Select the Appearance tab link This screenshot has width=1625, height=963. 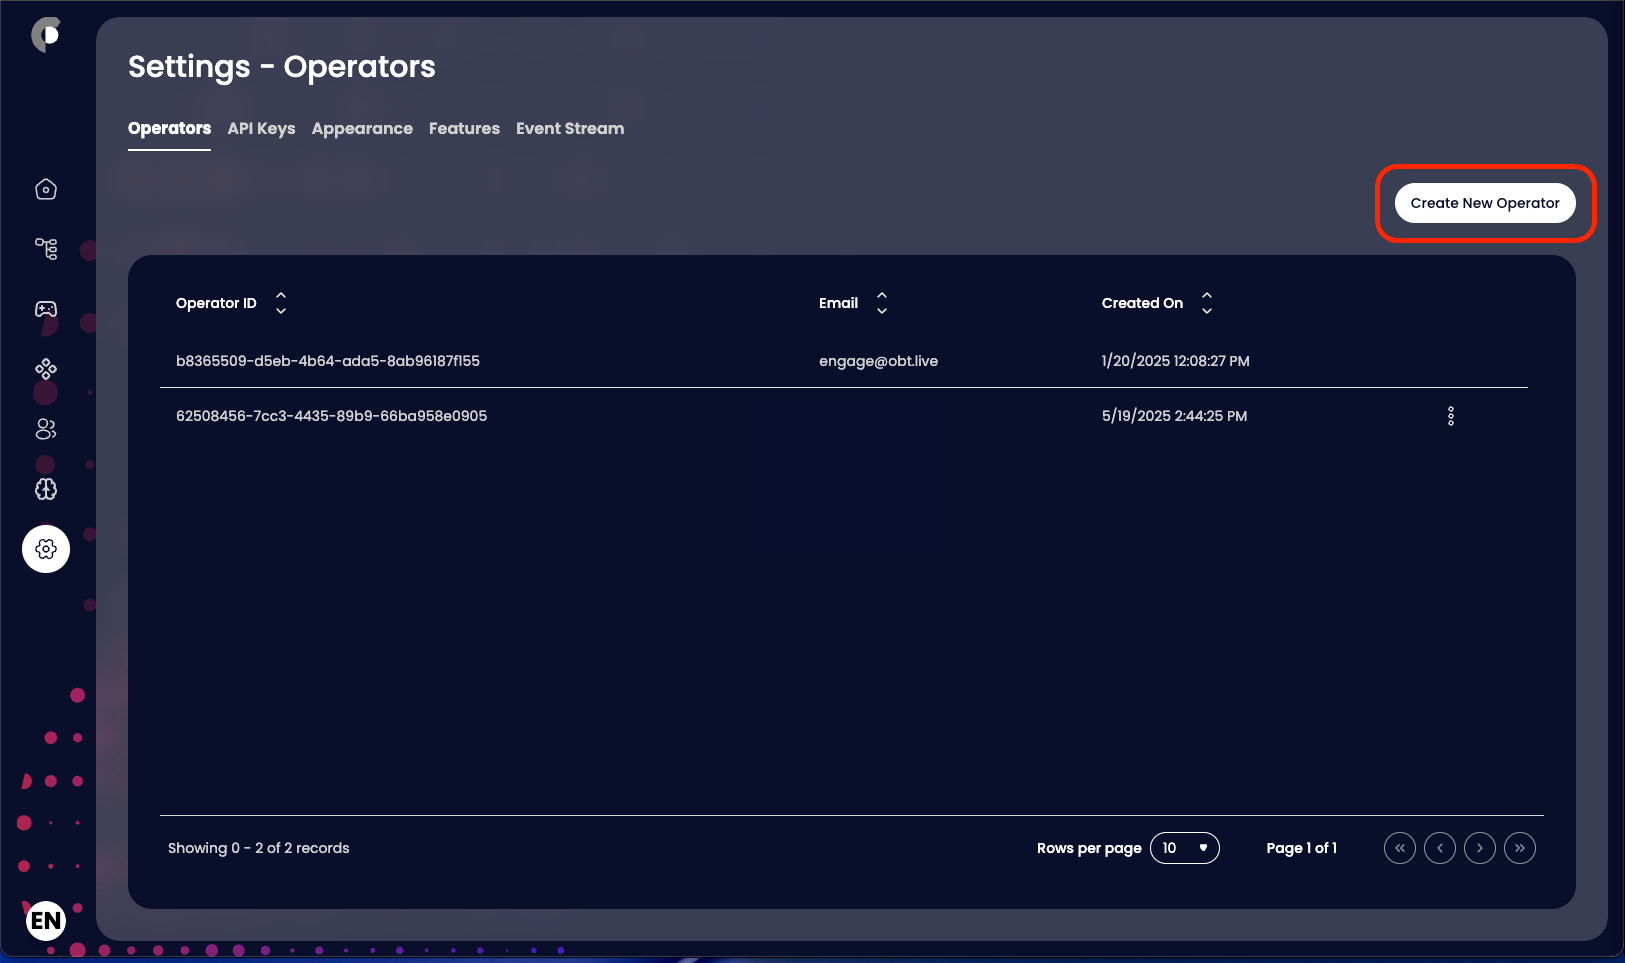(362, 129)
